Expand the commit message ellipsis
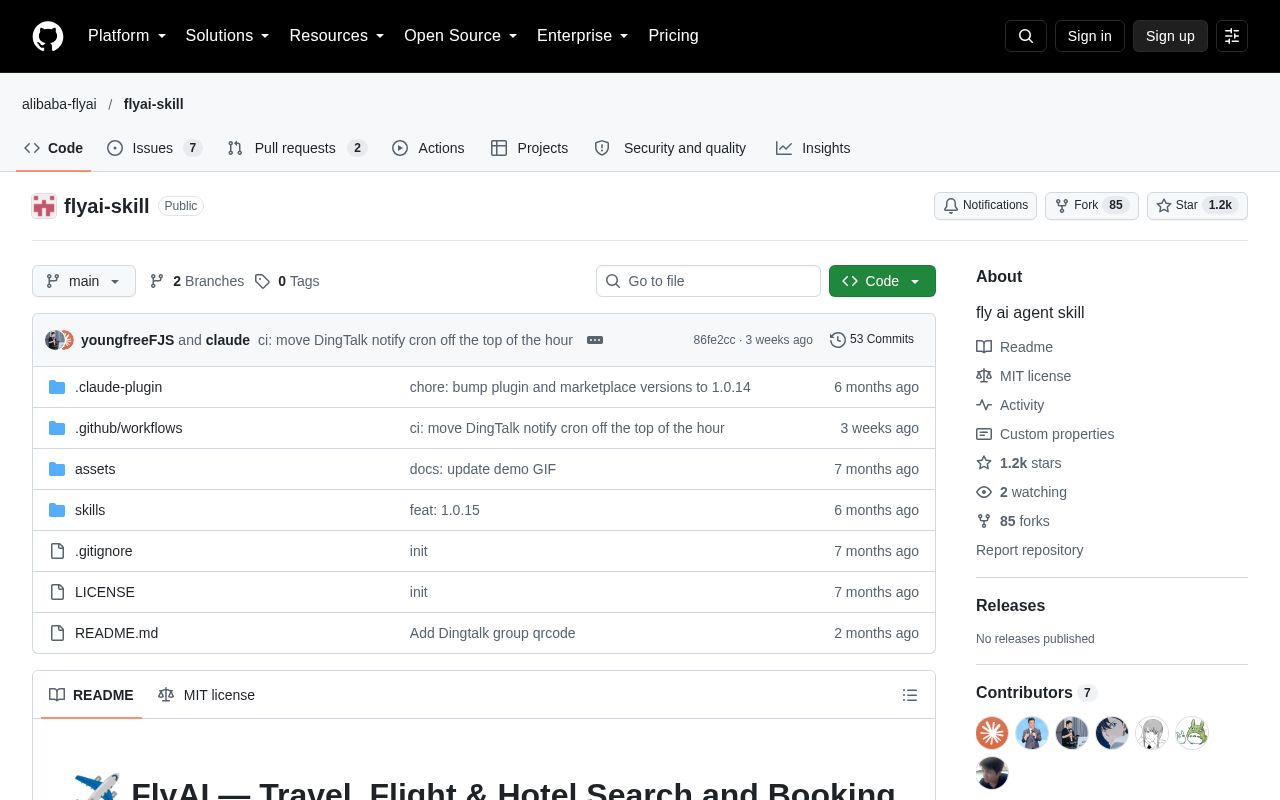Image resolution: width=1280 pixels, height=800 pixels. click(595, 340)
